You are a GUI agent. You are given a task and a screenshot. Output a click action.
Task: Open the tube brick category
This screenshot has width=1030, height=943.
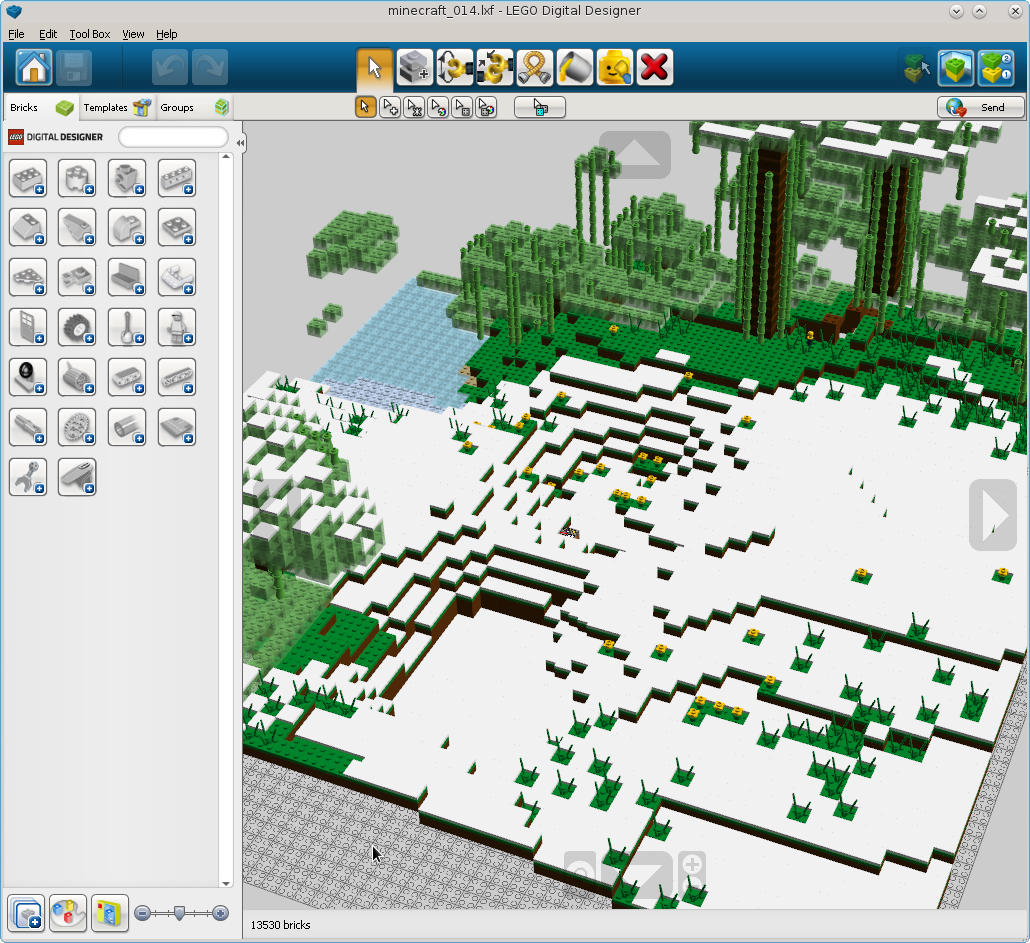(x=127, y=427)
